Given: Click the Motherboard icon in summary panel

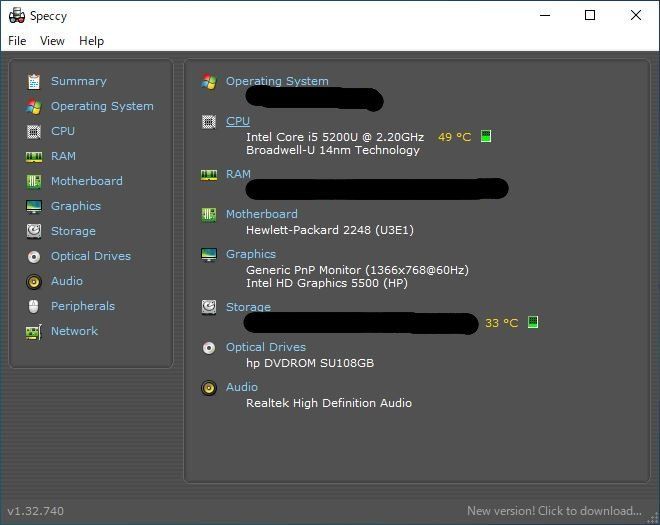Looking at the screenshot, I should [209, 215].
